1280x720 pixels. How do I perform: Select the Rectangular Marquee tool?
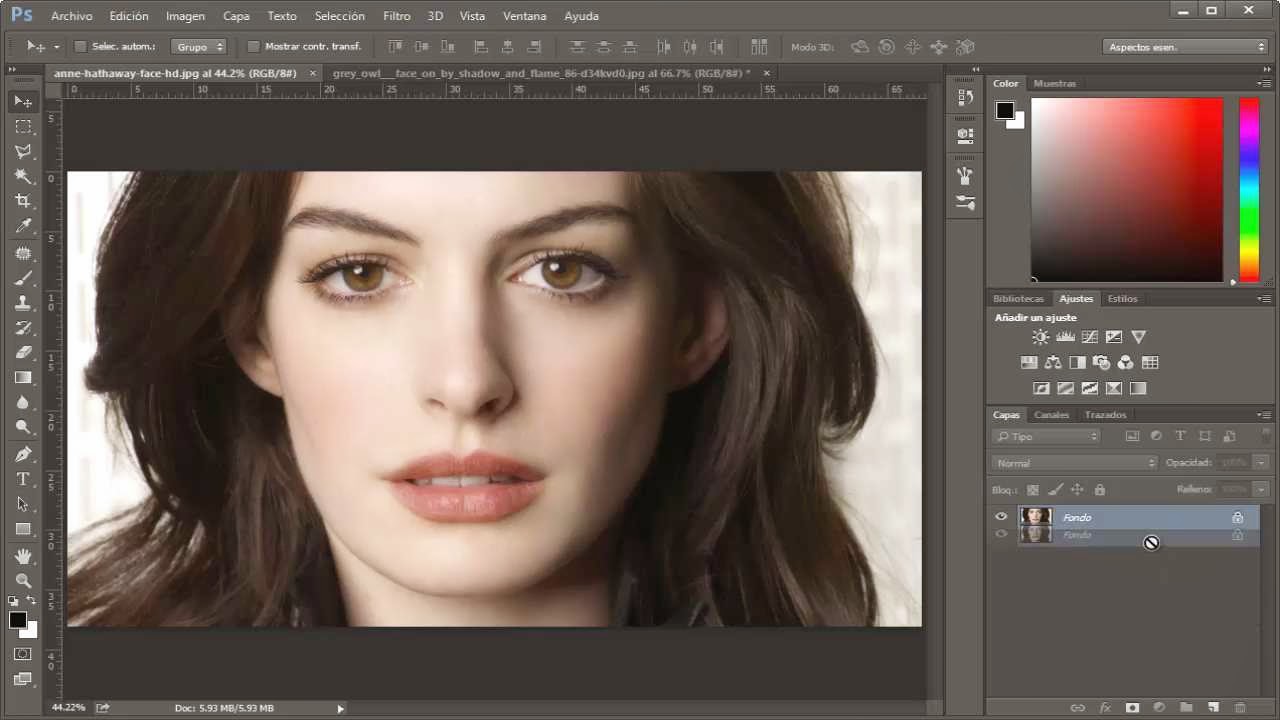point(23,126)
